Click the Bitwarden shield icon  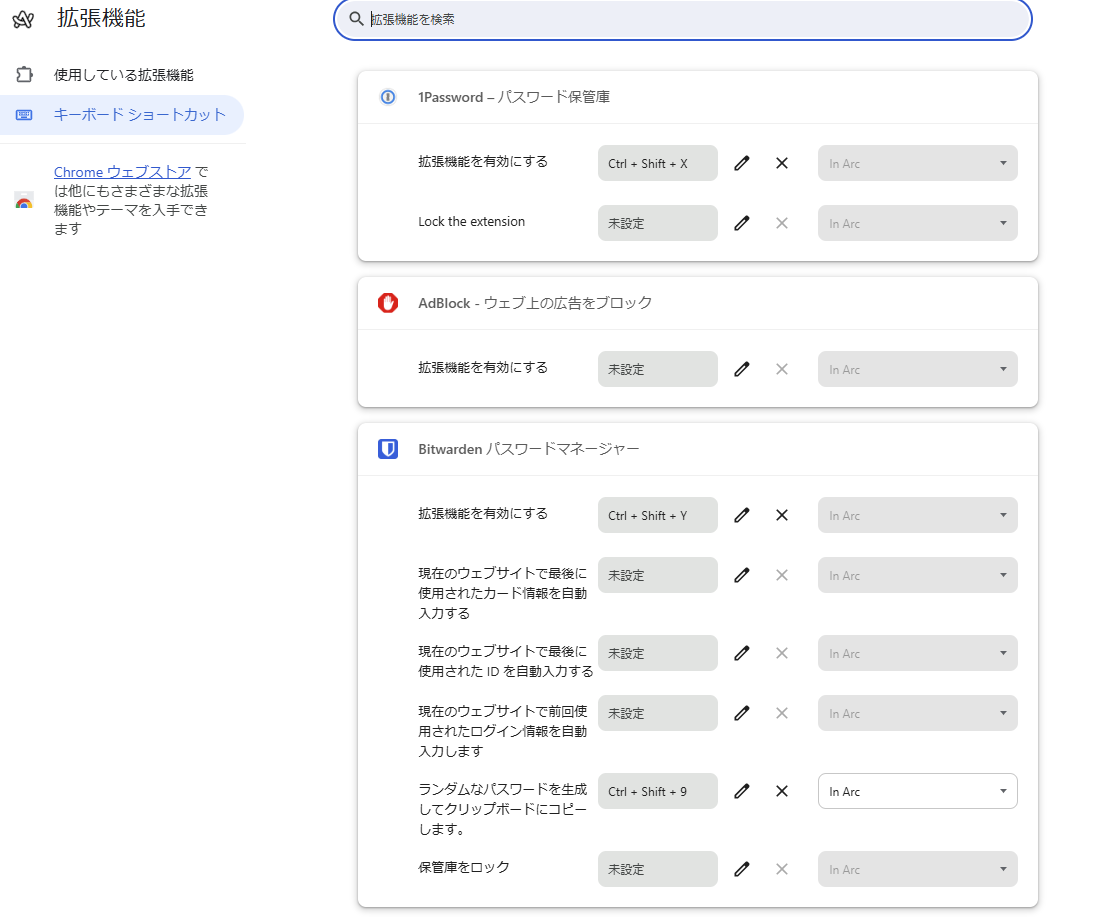(x=388, y=449)
